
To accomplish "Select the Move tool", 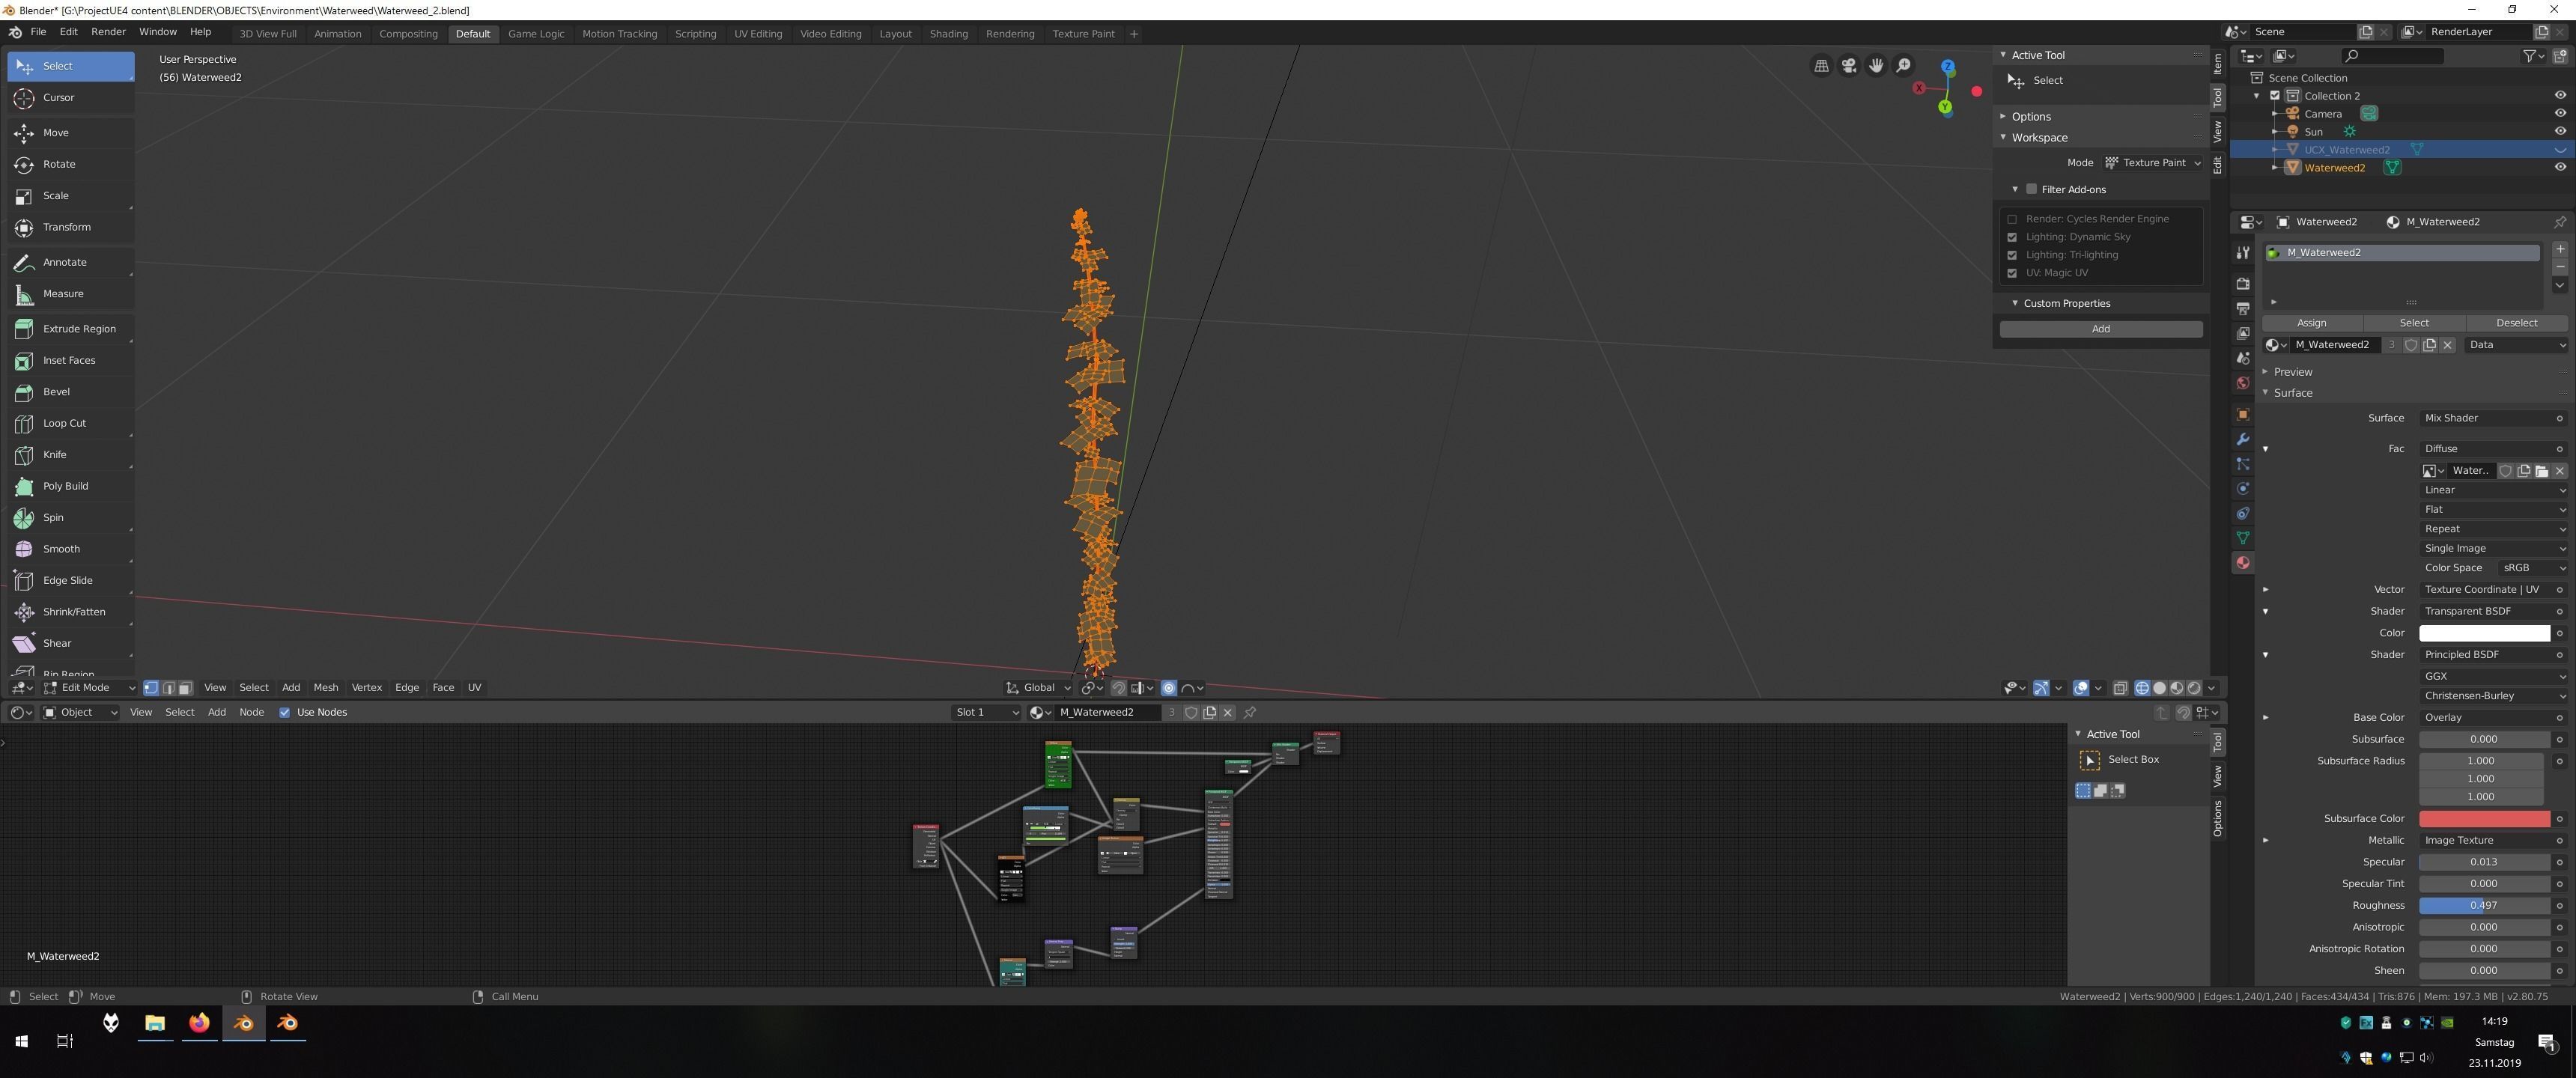I will [70, 133].
